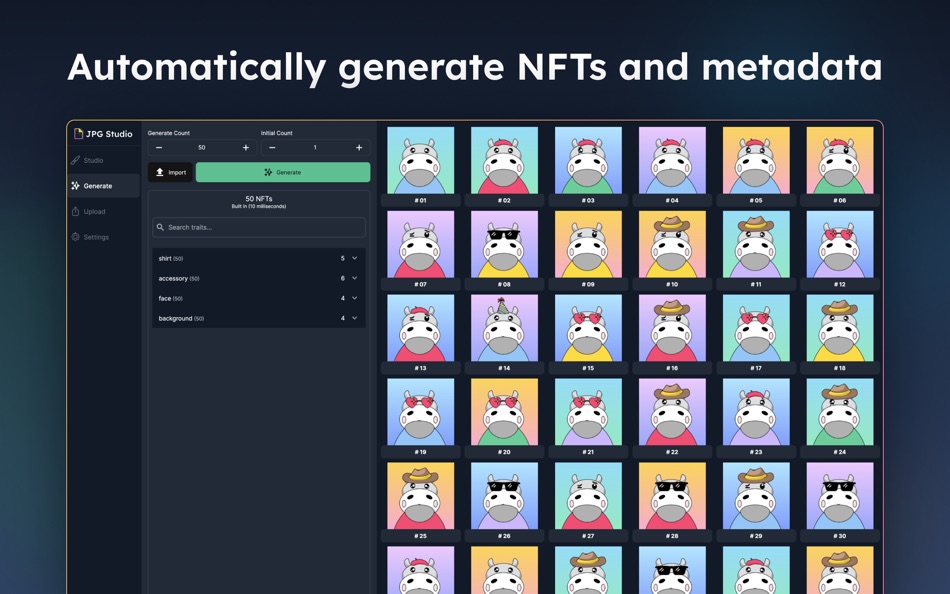Open the sunglasses hippo NFT #08
The image size is (950, 594).
(x=504, y=244)
